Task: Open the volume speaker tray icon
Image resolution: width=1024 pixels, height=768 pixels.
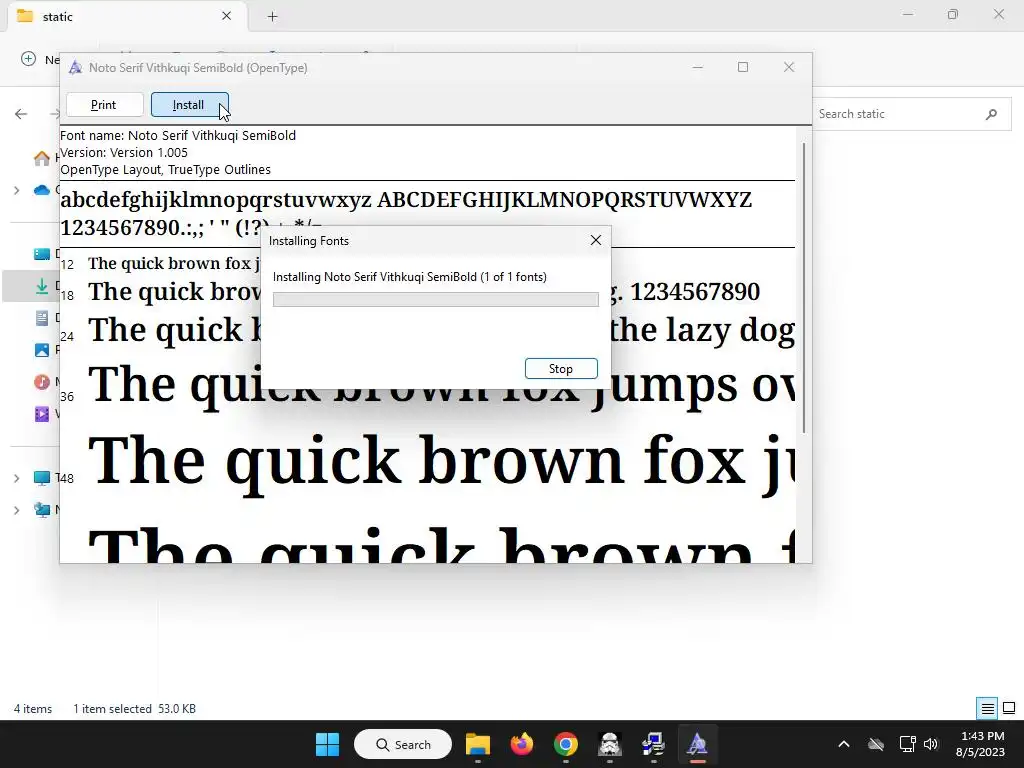Action: pyautogui.click(x=931, y=744)
